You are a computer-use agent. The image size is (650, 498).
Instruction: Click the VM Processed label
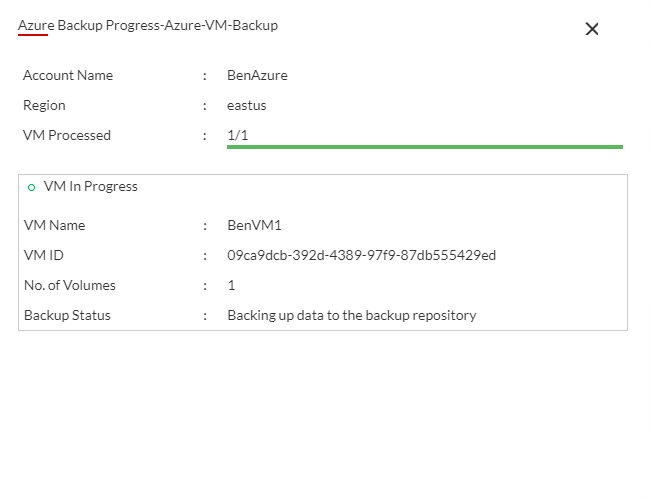[67, 135]
